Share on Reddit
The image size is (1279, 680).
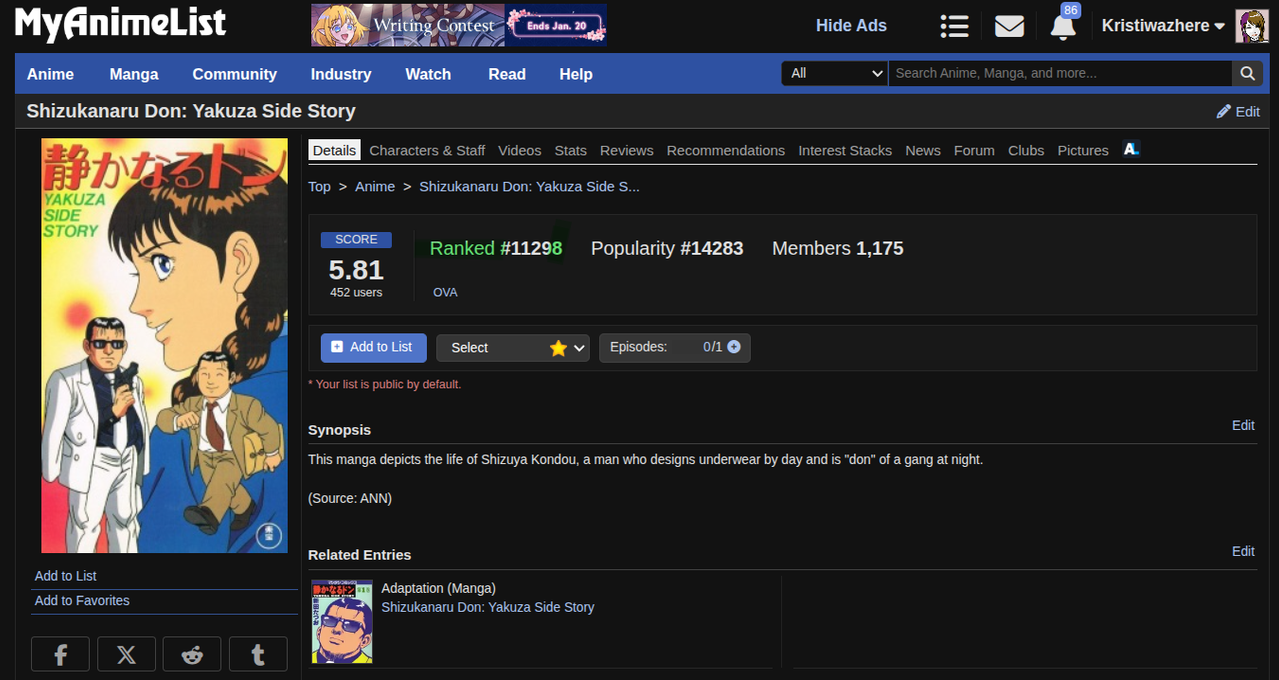tap(192, 654)
